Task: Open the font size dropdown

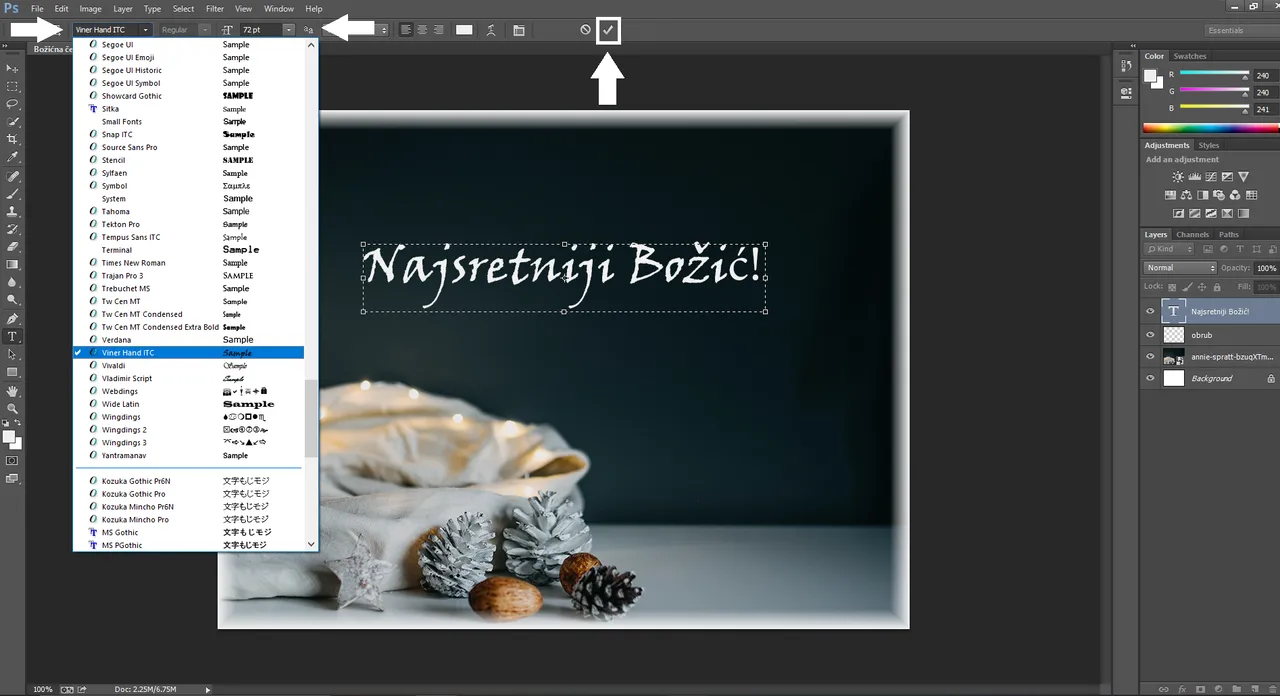Action: (x=289, y=30)
